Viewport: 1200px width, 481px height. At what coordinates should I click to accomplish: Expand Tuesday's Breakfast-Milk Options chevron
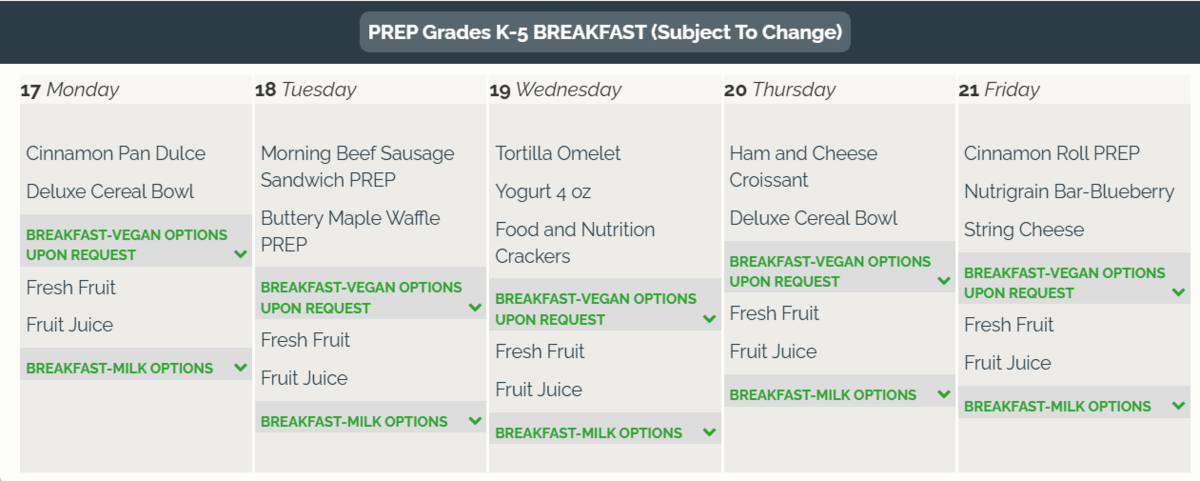point(475,421)
